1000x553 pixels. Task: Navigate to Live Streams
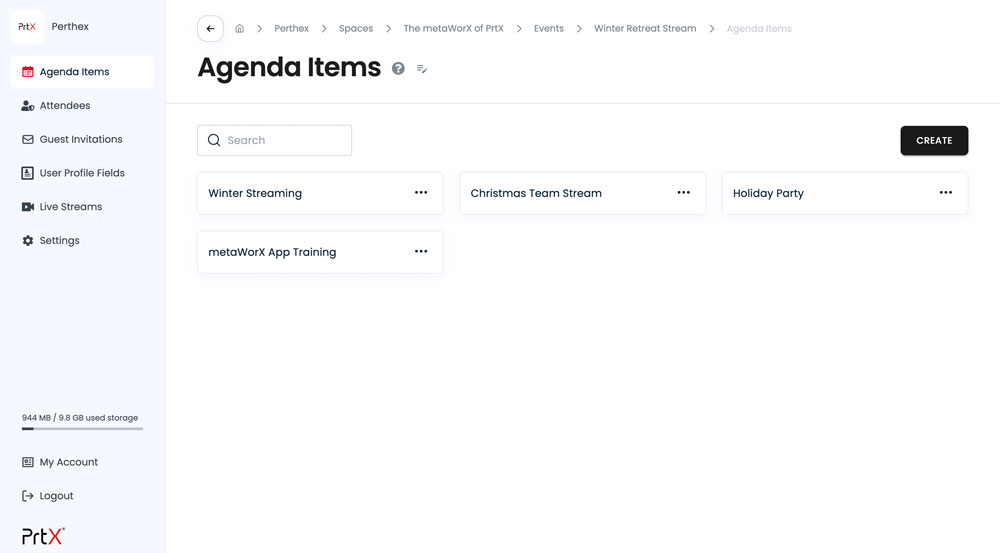(70, 207)
